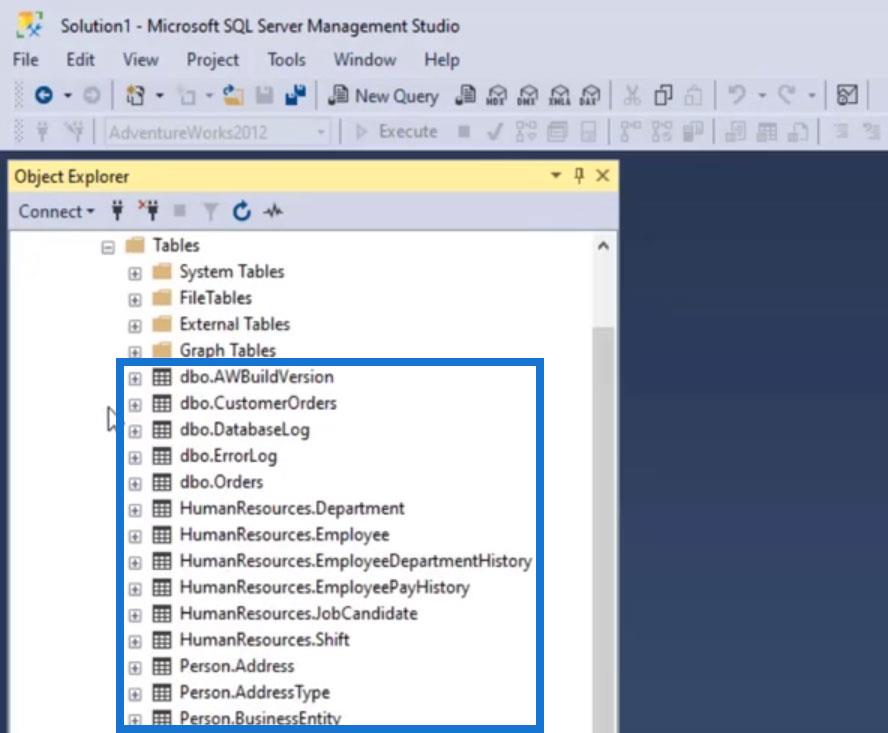The image size is (888, 733).
Task: Open the Tools menu
Action: 287,59
